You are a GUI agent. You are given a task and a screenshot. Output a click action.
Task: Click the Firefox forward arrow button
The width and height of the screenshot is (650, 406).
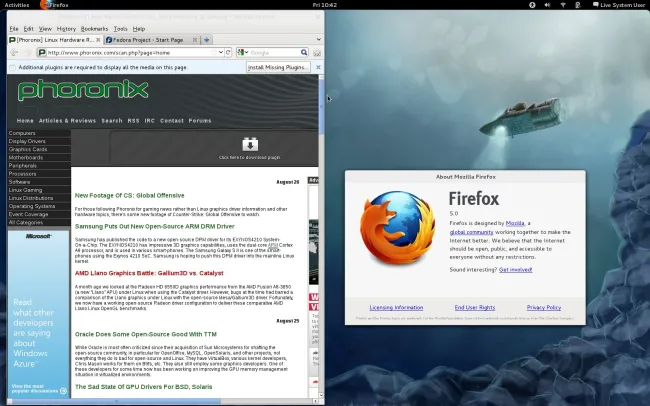click(x=28, y=53)
